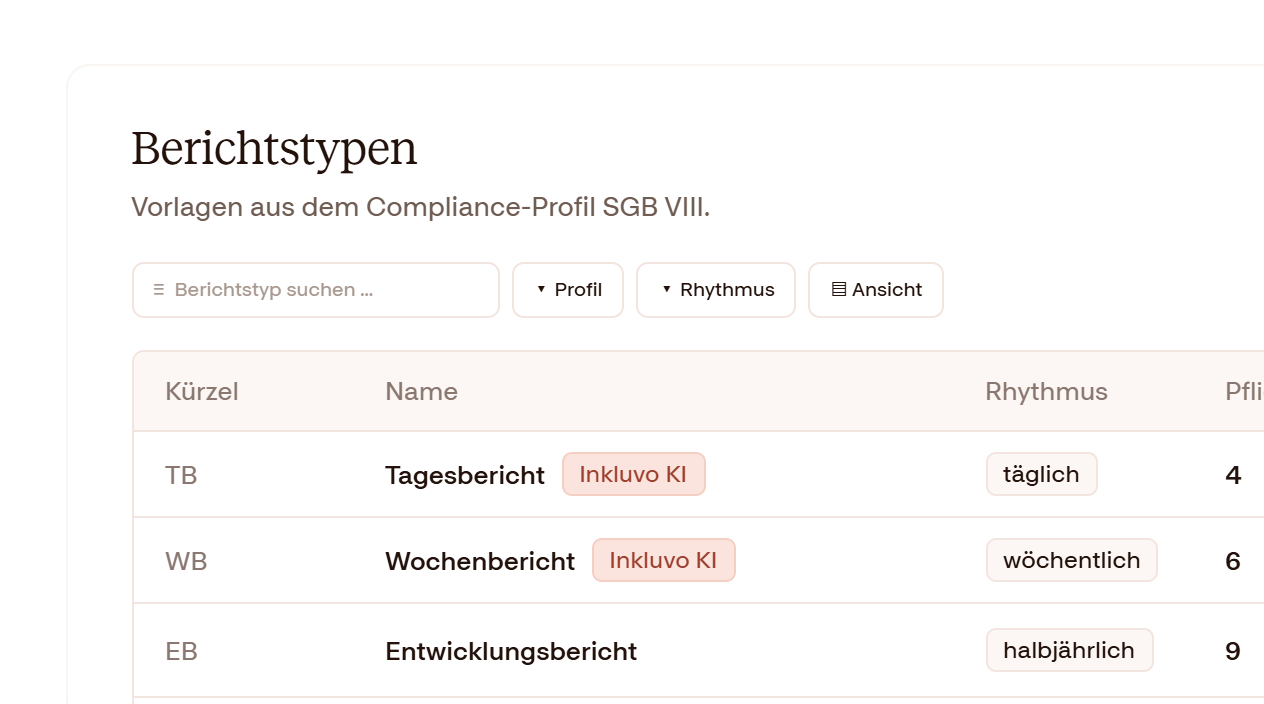Click the value 6 in the Wochenbericht row
This screenshot has height=704, width=1264.
click(1233, 561)
